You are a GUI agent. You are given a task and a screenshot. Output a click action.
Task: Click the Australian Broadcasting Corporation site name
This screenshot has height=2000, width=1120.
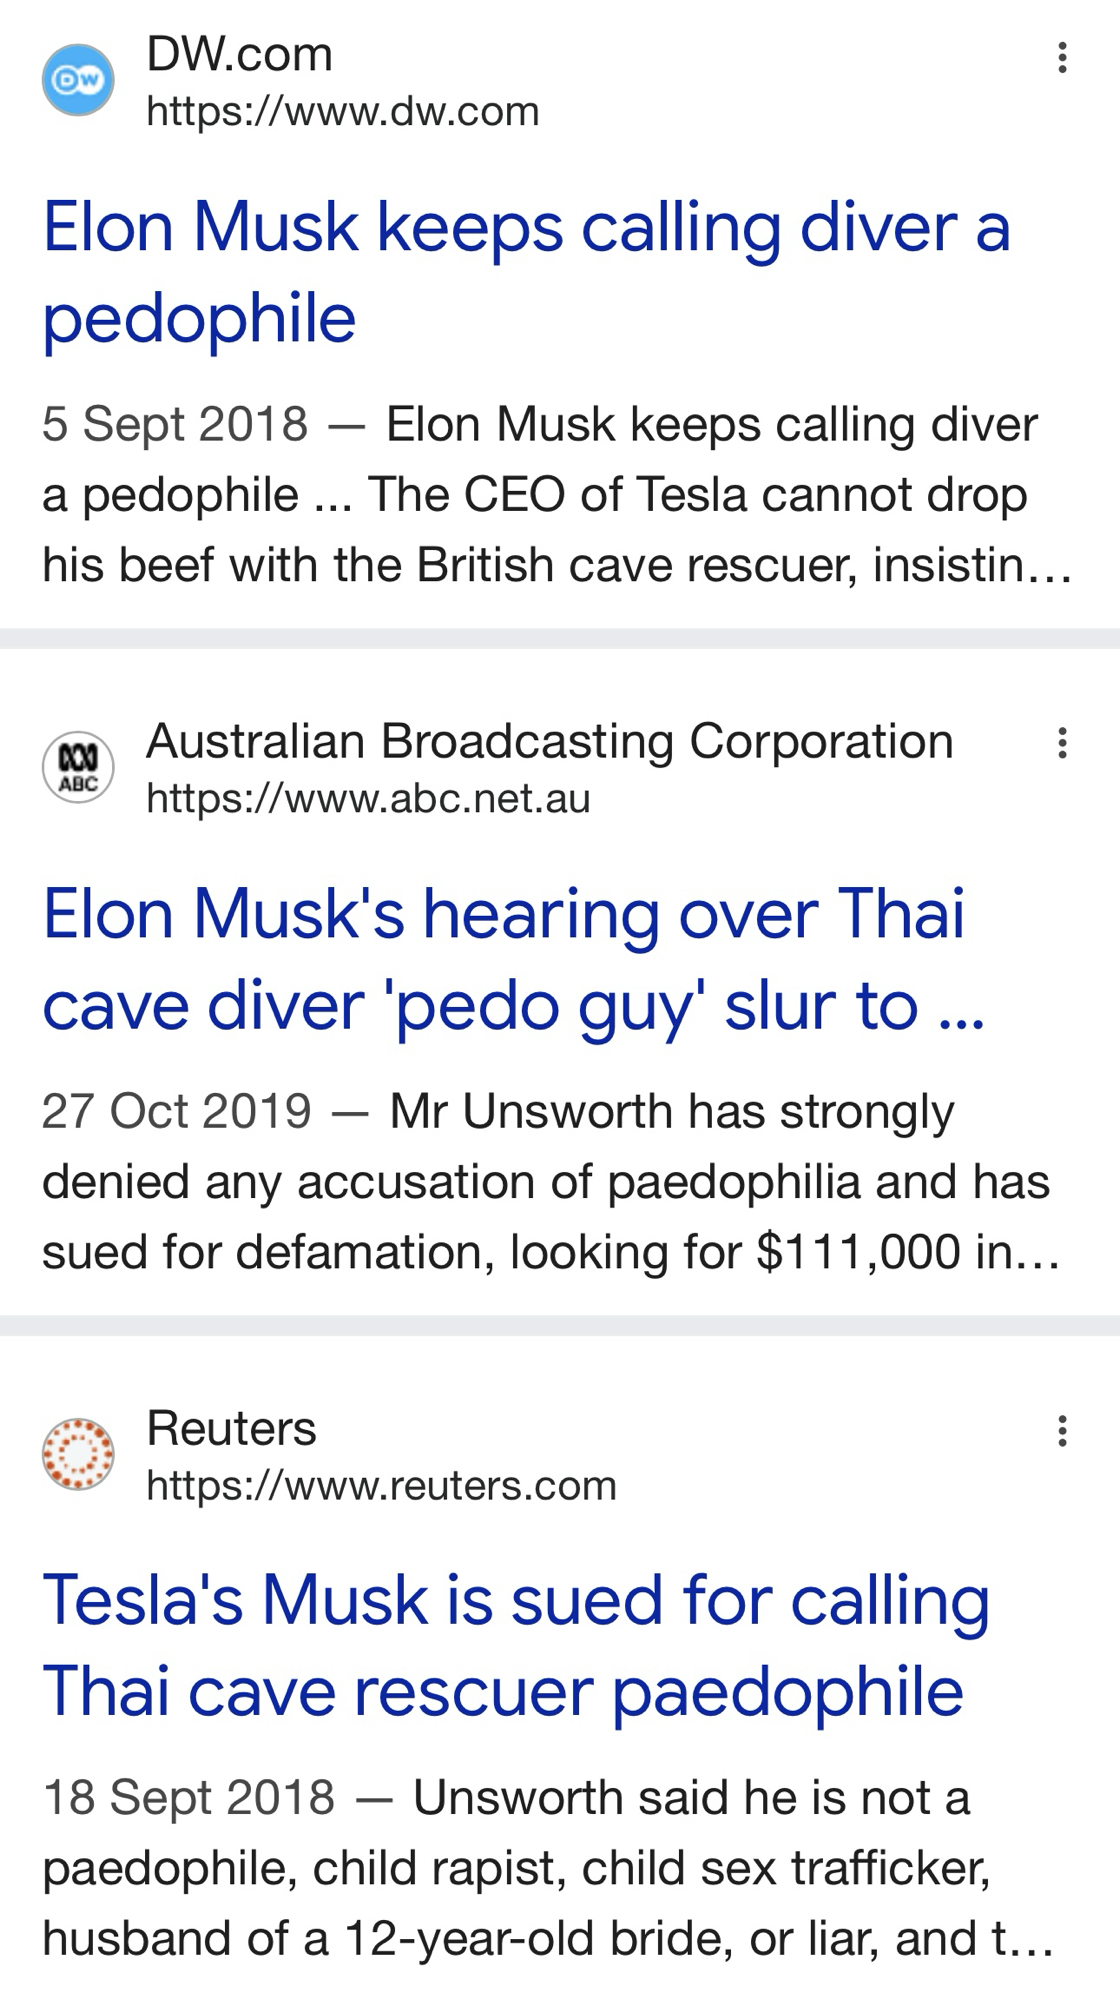[549, 741]
